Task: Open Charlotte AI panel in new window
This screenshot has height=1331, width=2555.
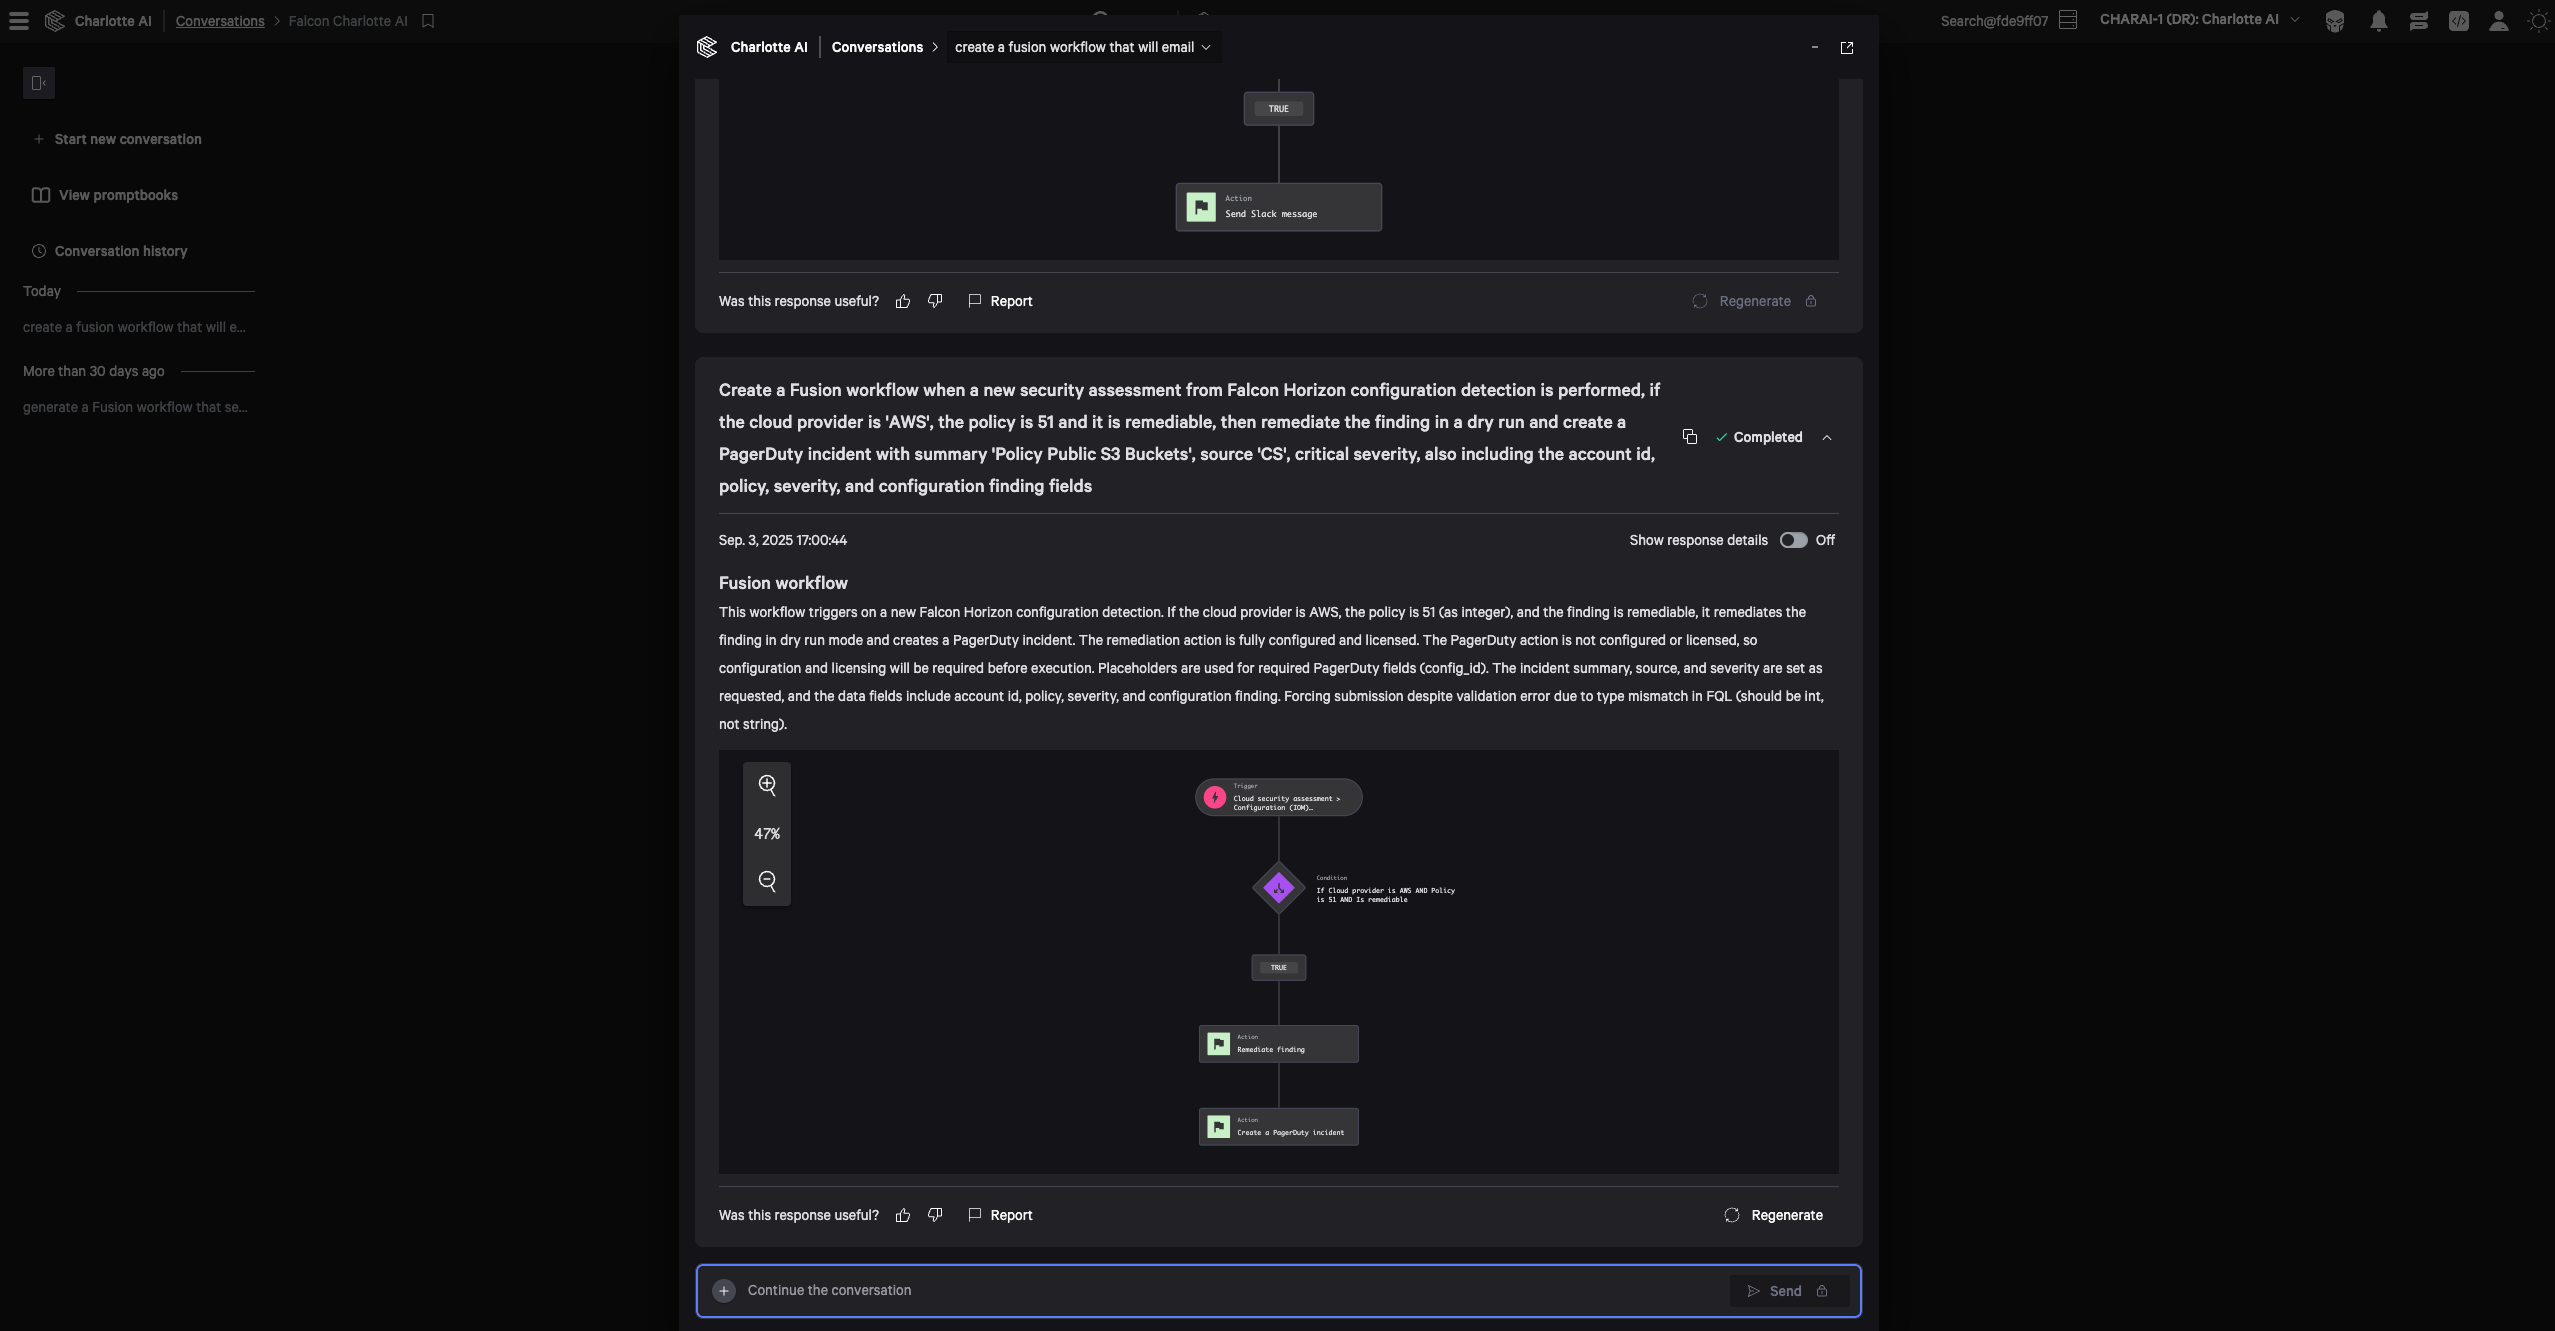Action: pos(1846,48)
